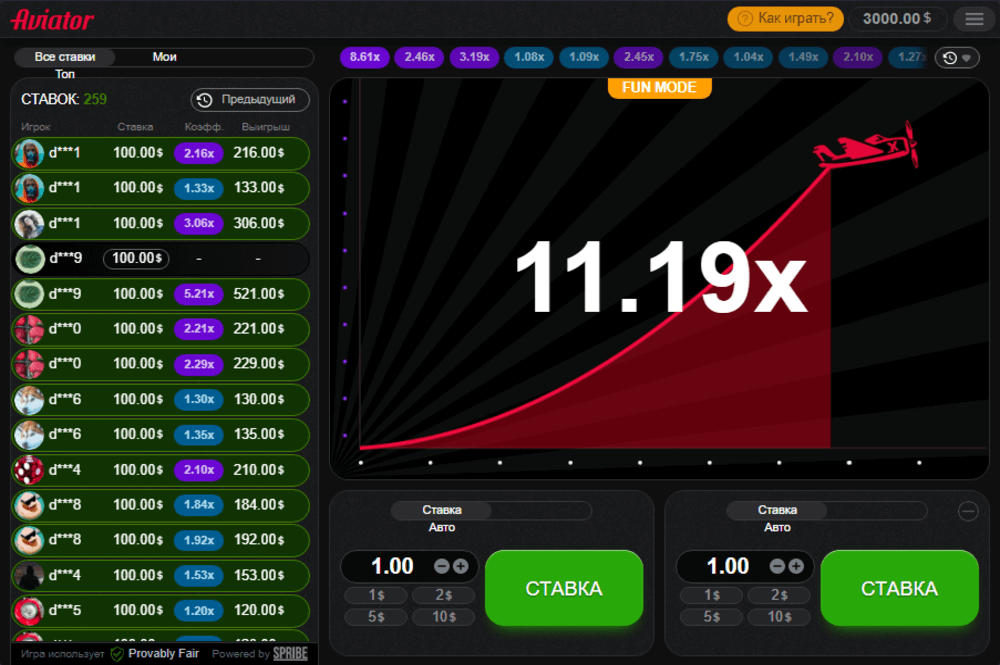The height and width of the screenshot is (665, 1000).
Task: Click the Aviator logo
Action: pyautogui.click(x=53, y=20)
